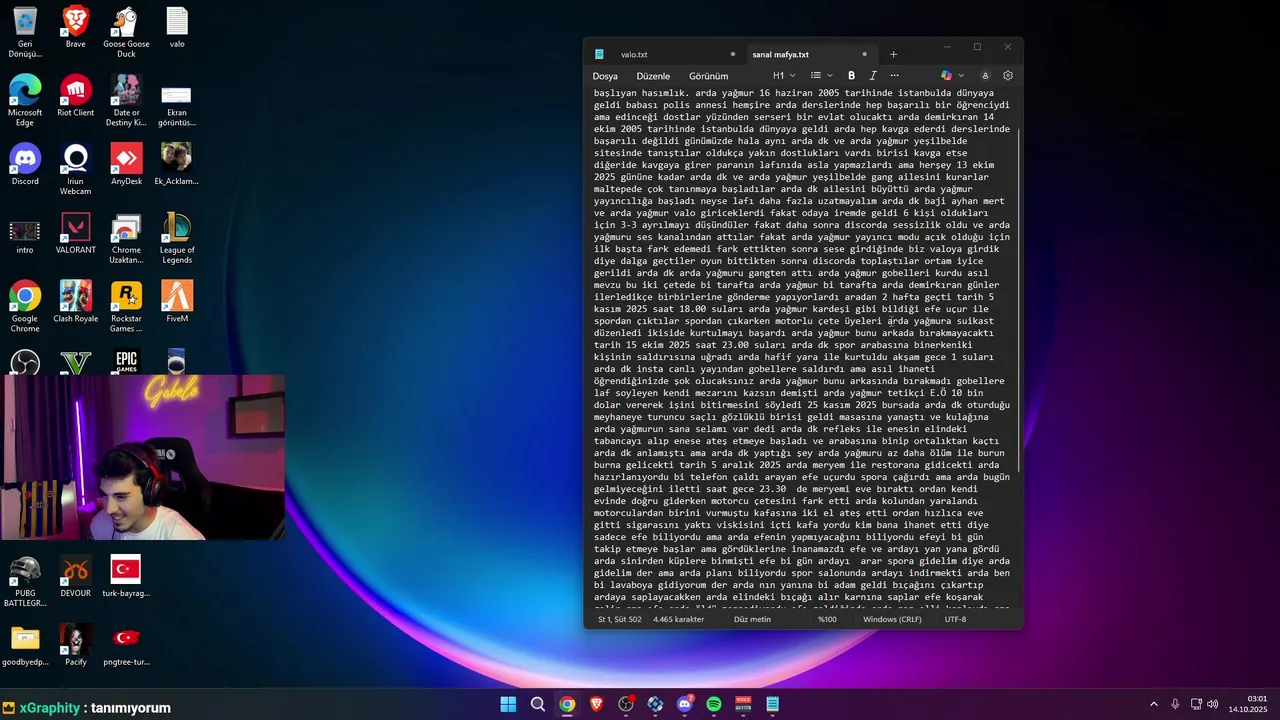1280x720 pixels.
Task: Click the unsaved-changes dot on valo.txt tab
Action: pyautogui.click(x=733, y=54)
